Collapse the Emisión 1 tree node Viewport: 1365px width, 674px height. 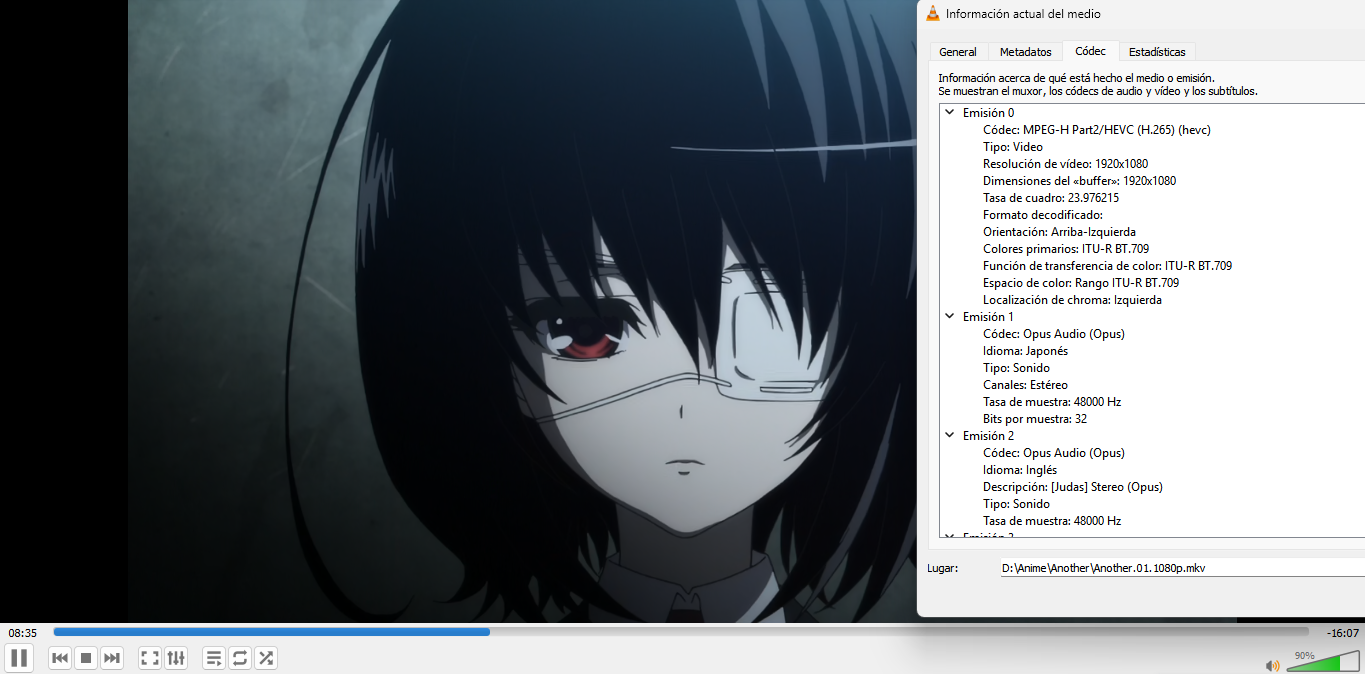[949, 317]
